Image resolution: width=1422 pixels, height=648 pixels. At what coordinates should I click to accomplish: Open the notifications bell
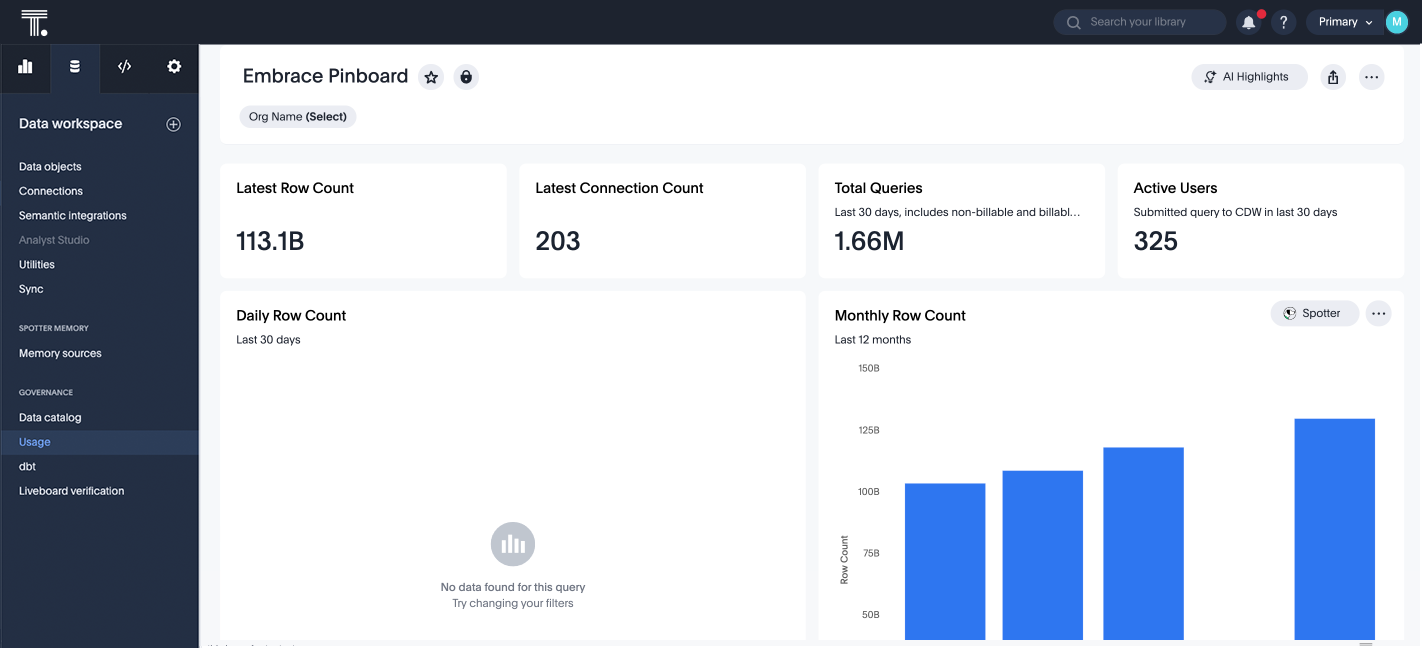[1248, 22]
